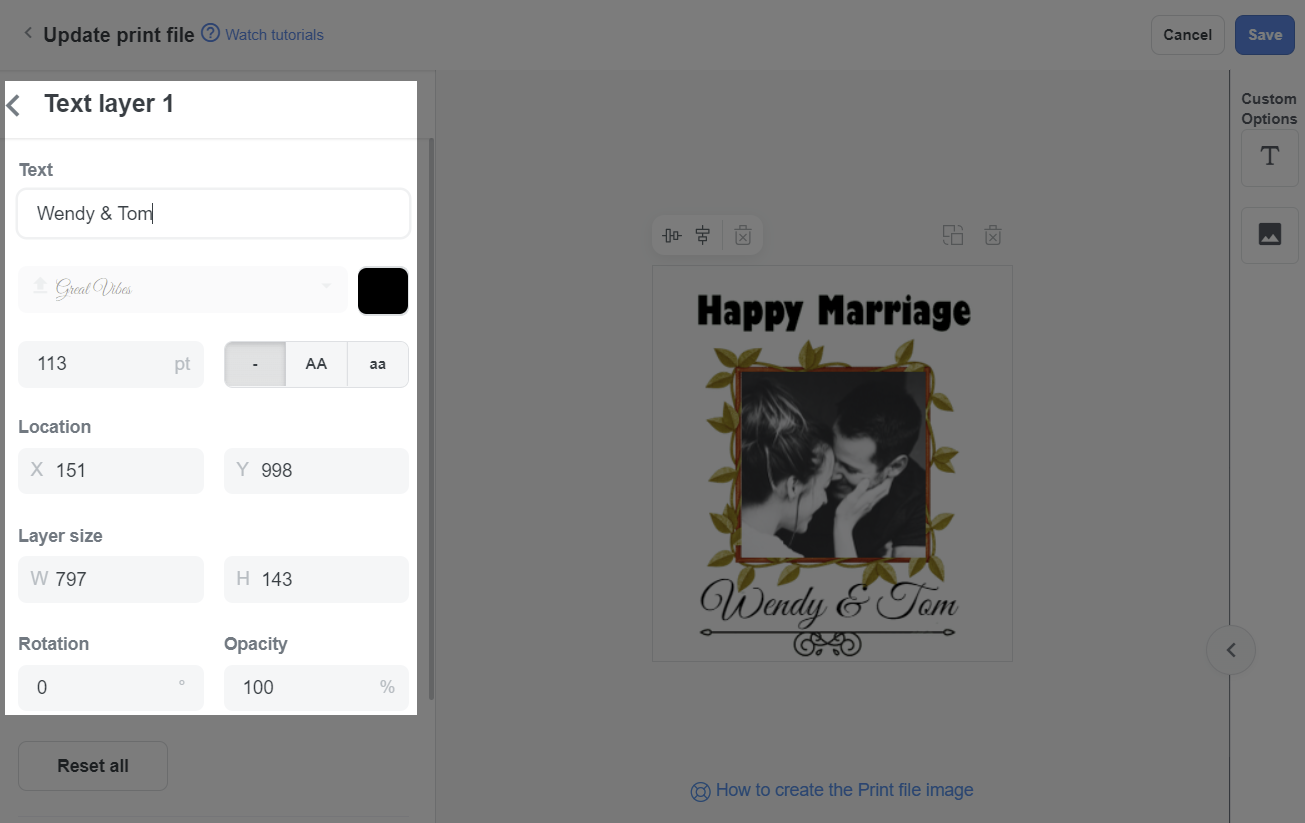Select the couple photo on canvas
Viewport: 1305px width, 823px height.
(x=833, y=464)
